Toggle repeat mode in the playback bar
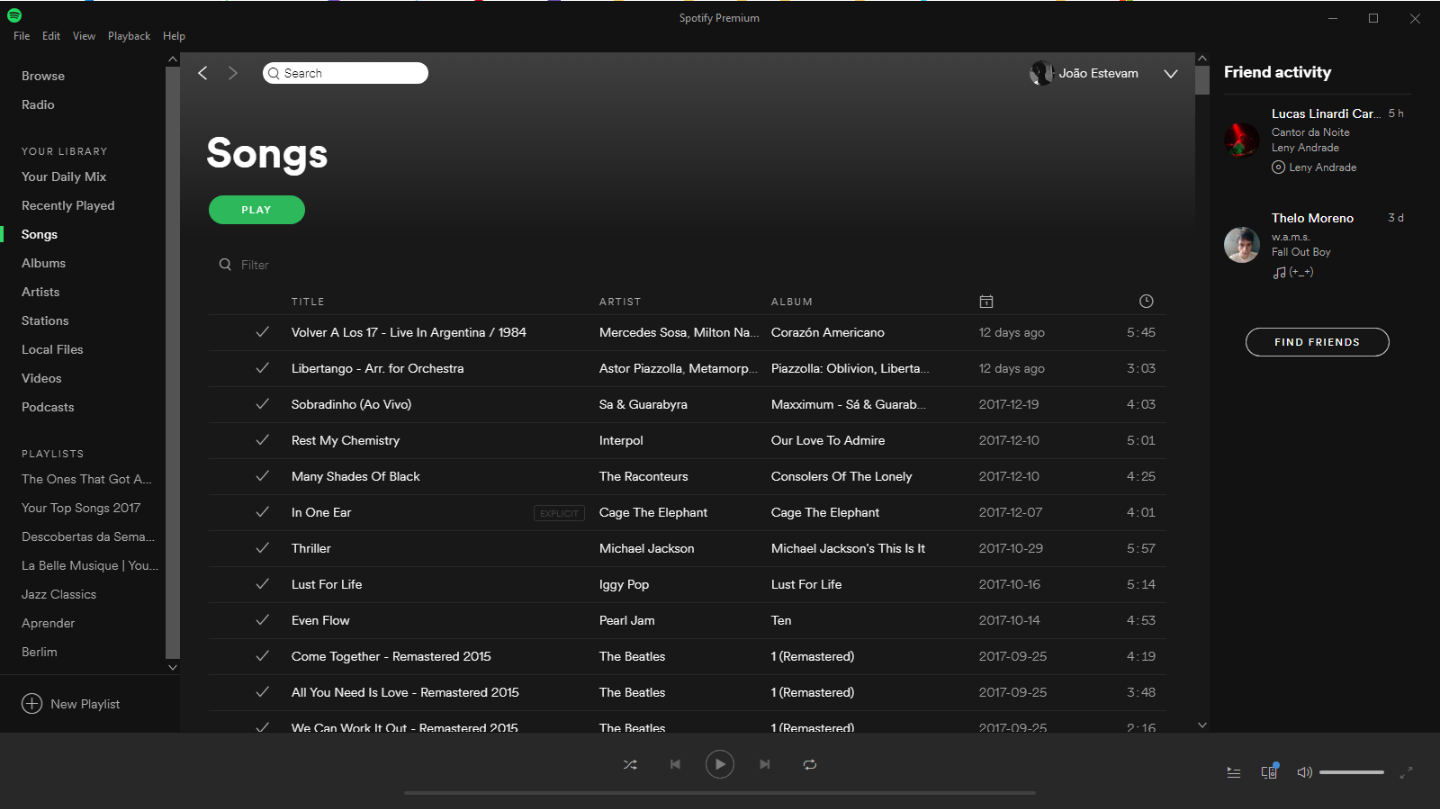 pyautogui.click(x=809, y=765)
